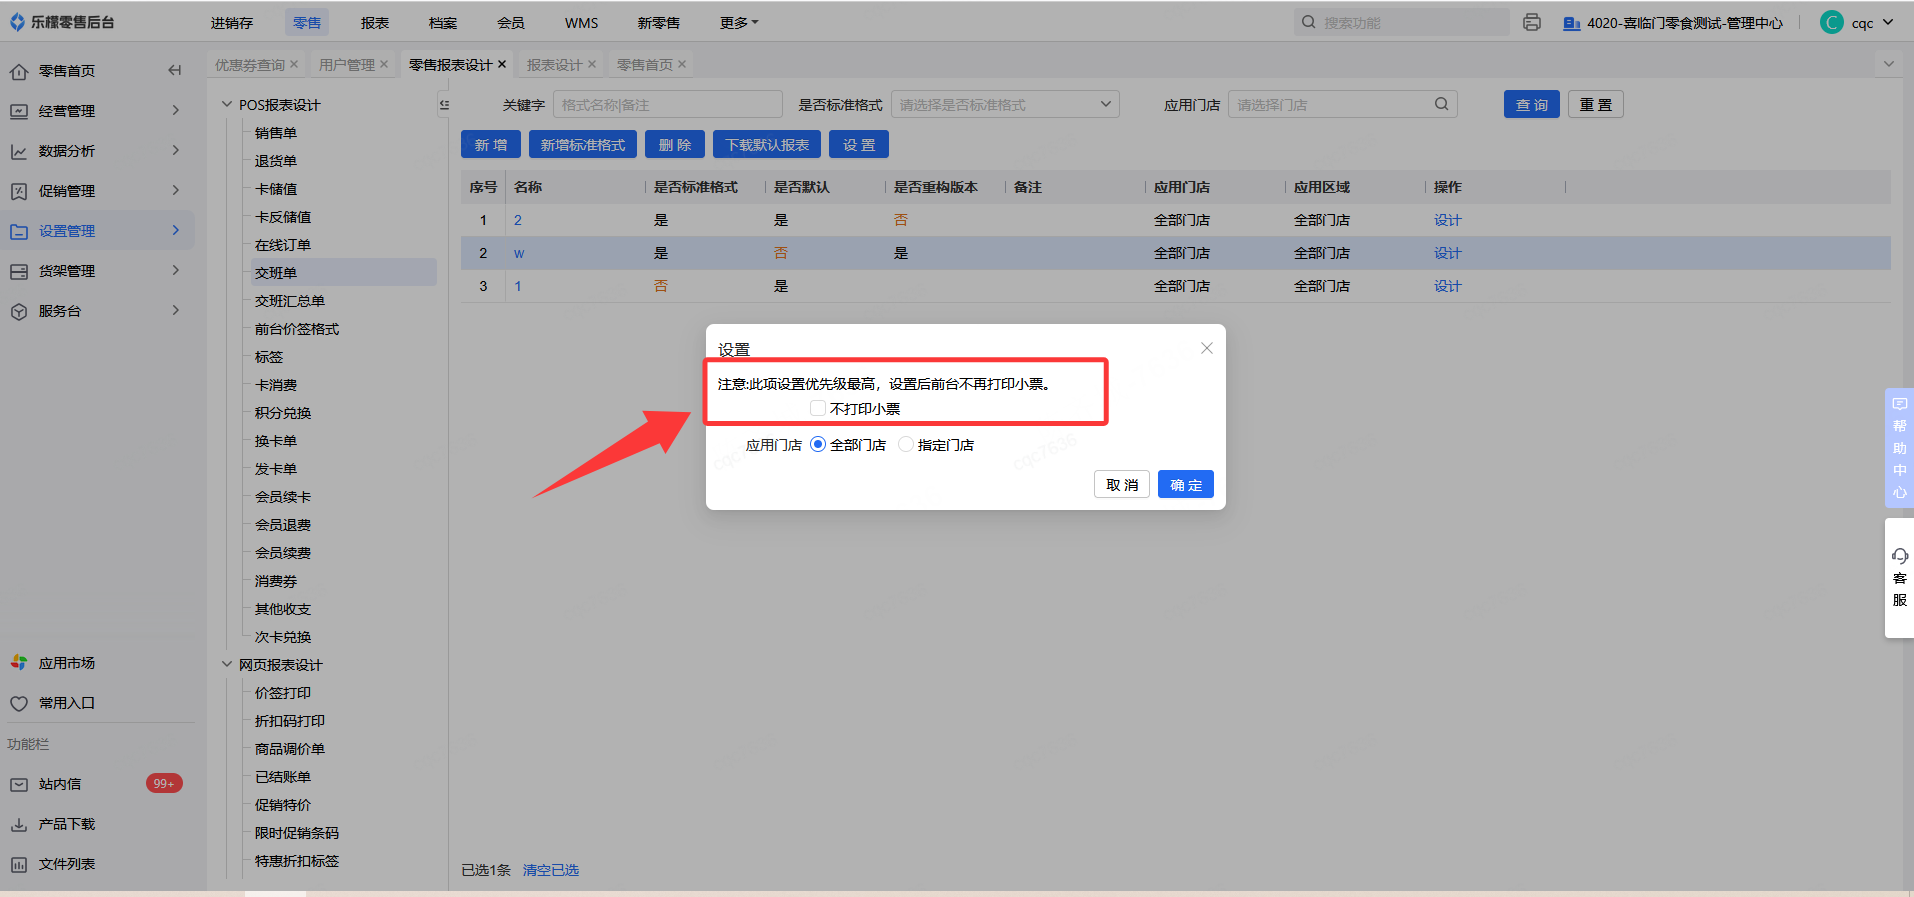1914x897 pixels.
Task: Select the 指定门店 radio option
Action: 906,445
